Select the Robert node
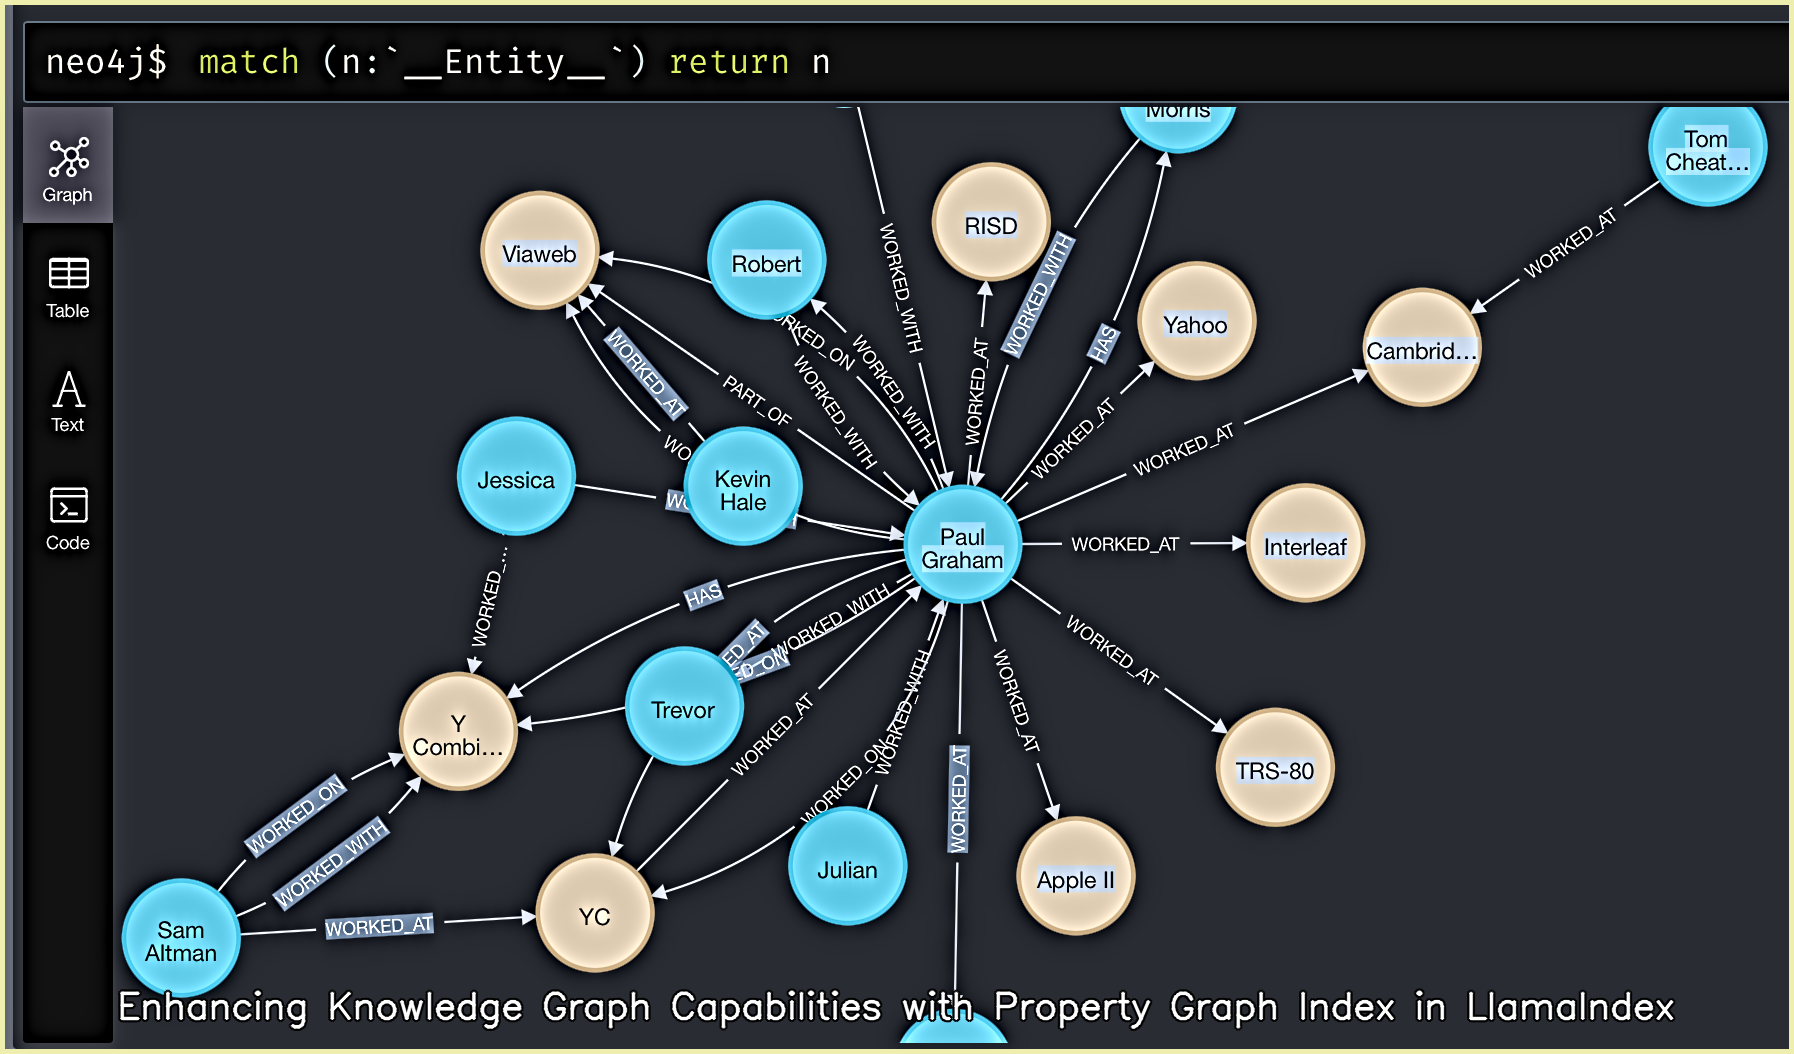The image size is (1794, 1054). [766, 261]
